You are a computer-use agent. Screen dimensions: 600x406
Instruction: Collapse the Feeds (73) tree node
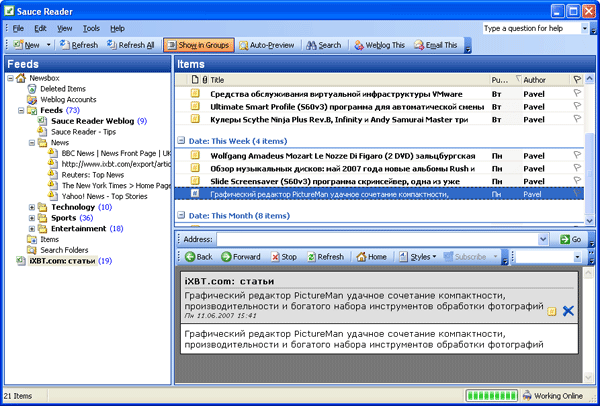[21, 110]
